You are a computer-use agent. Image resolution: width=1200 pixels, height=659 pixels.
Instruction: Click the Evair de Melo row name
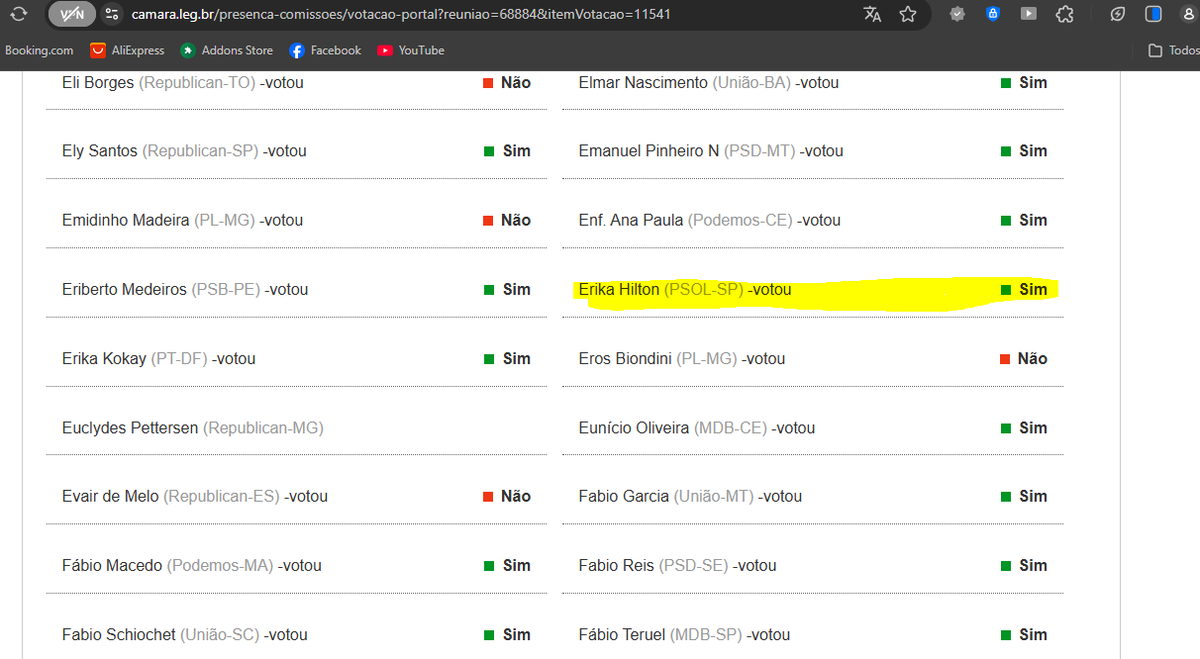110,496
